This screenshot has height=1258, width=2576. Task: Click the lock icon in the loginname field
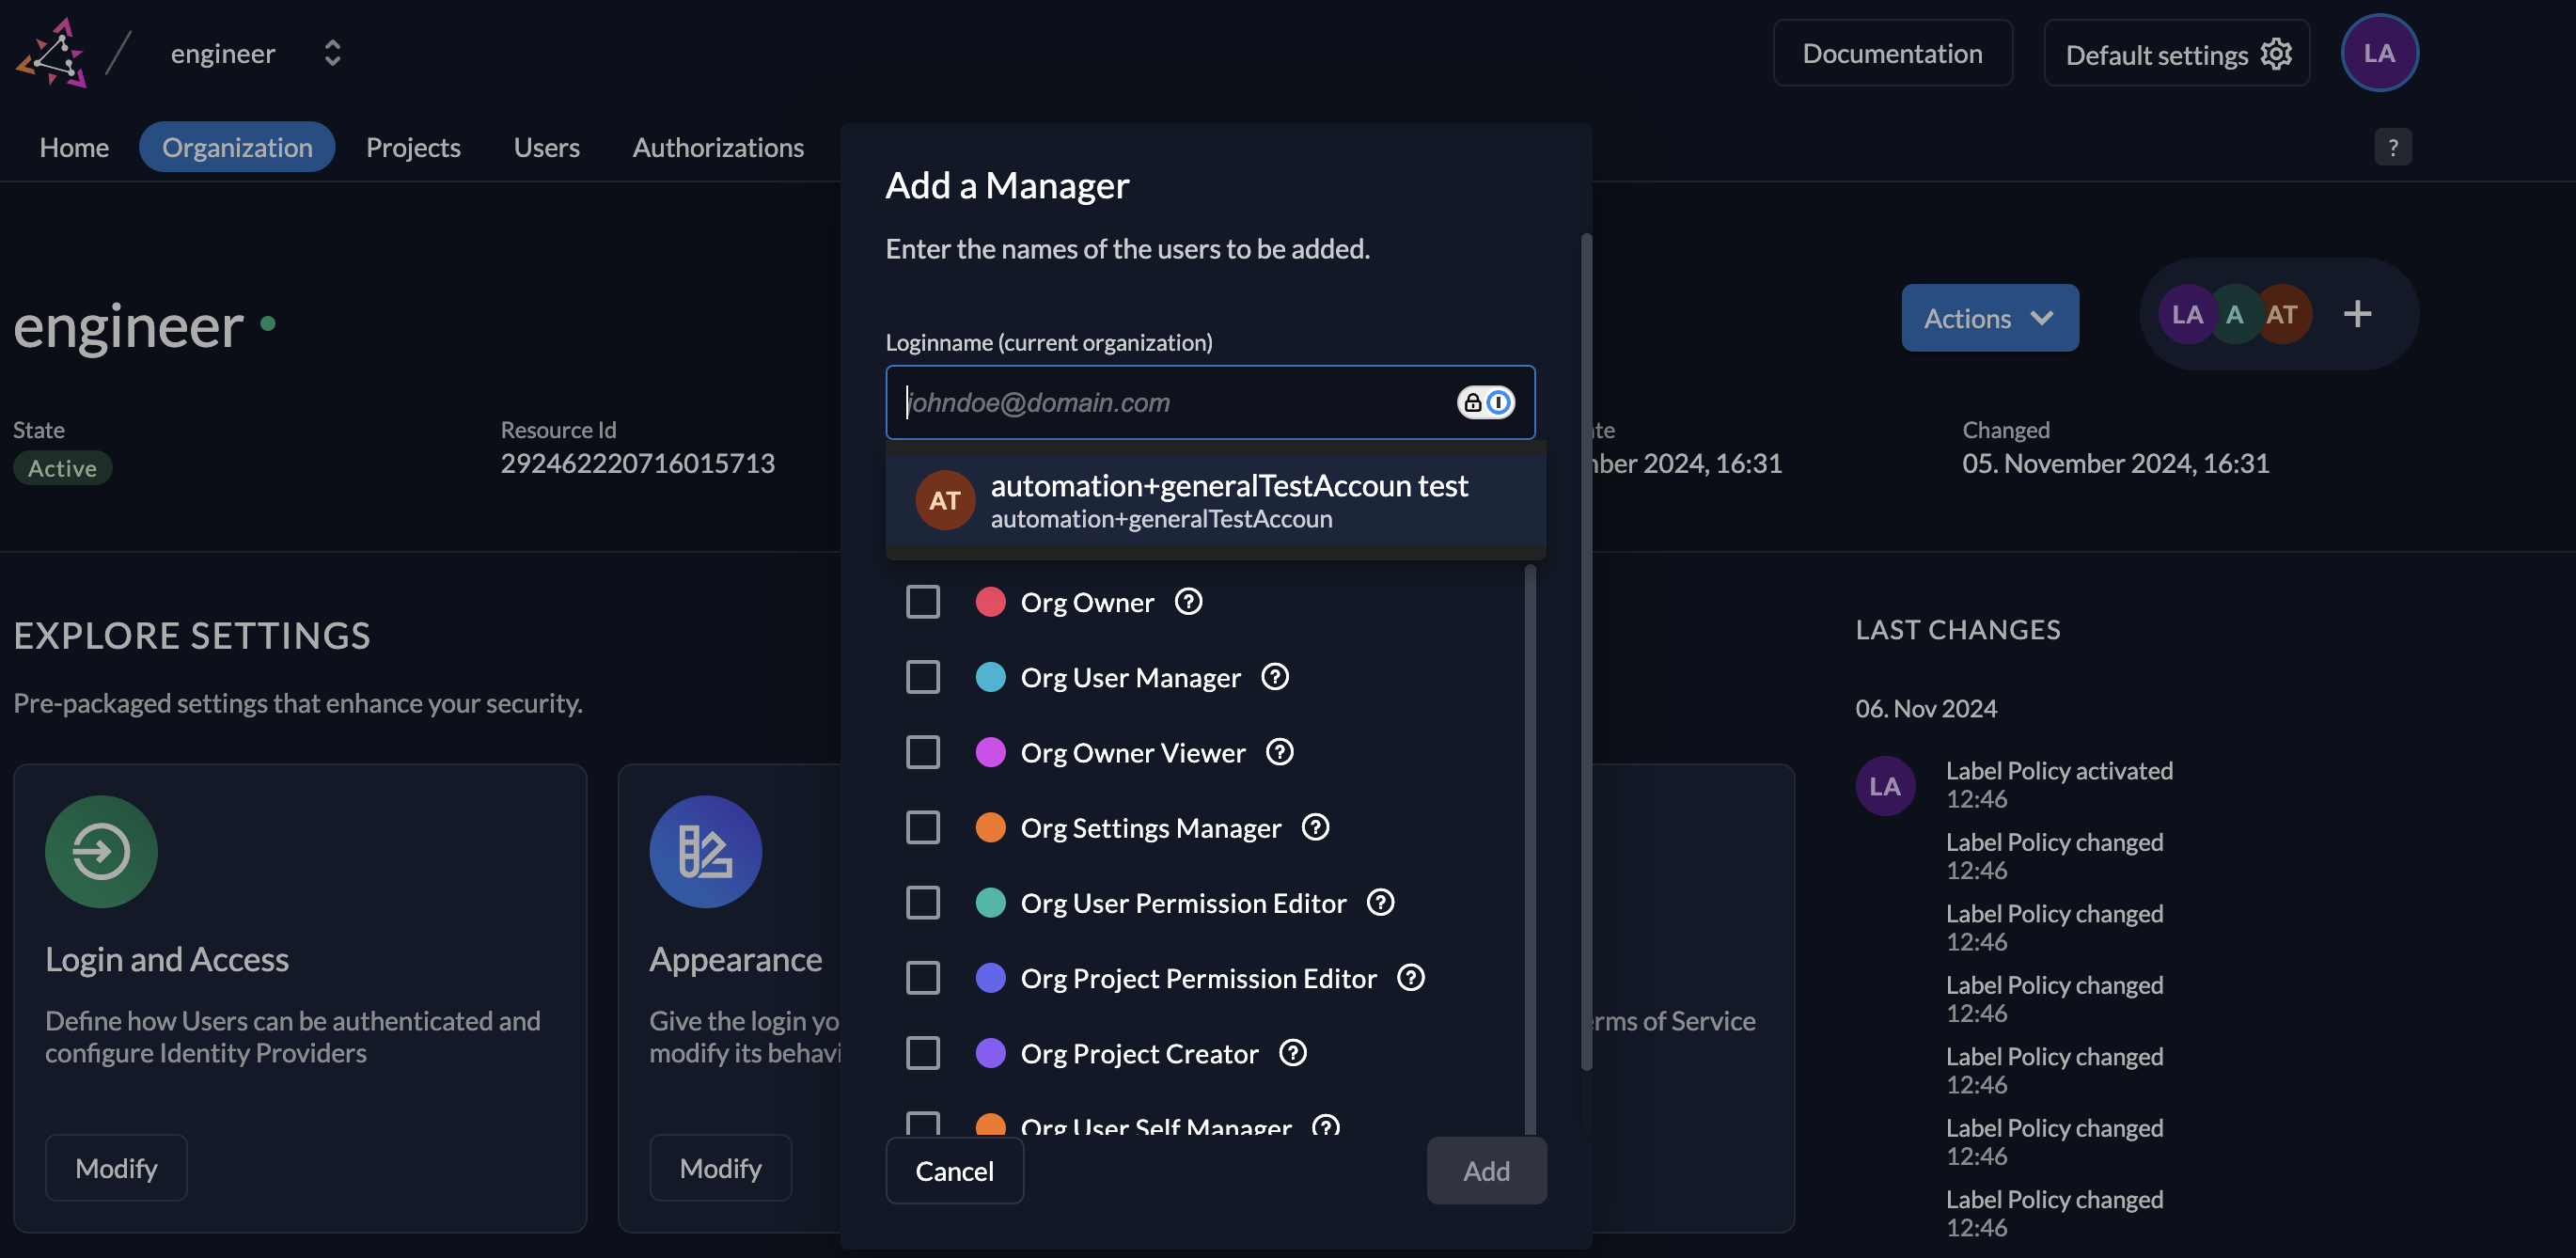1471,403
